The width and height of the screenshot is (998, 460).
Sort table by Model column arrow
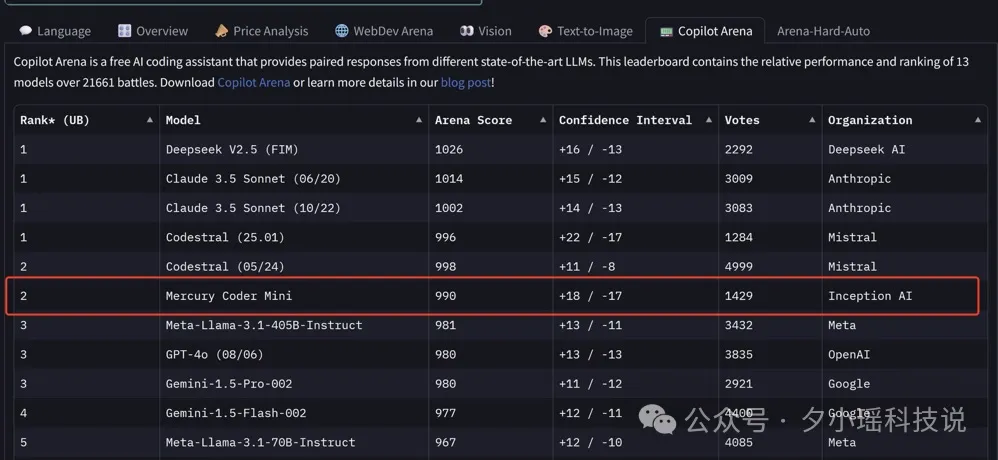(x=419, y=120)
